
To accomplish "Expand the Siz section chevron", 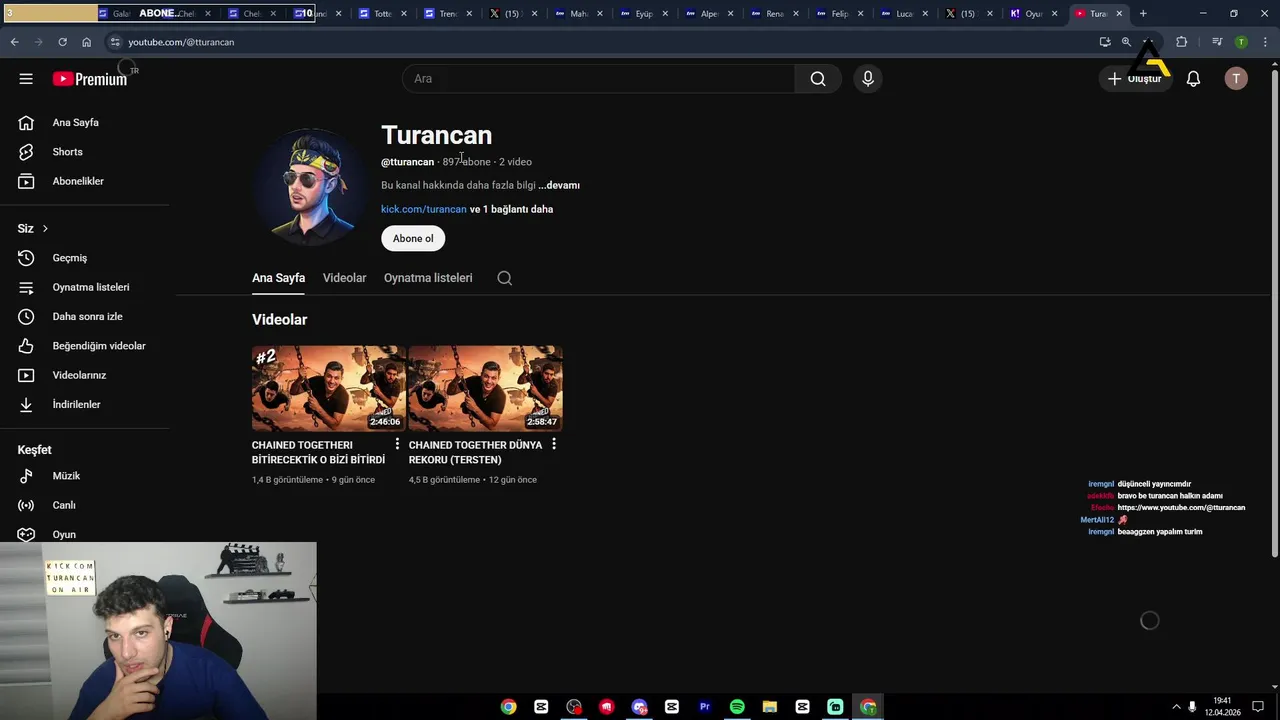I will (x=45, y=229).
